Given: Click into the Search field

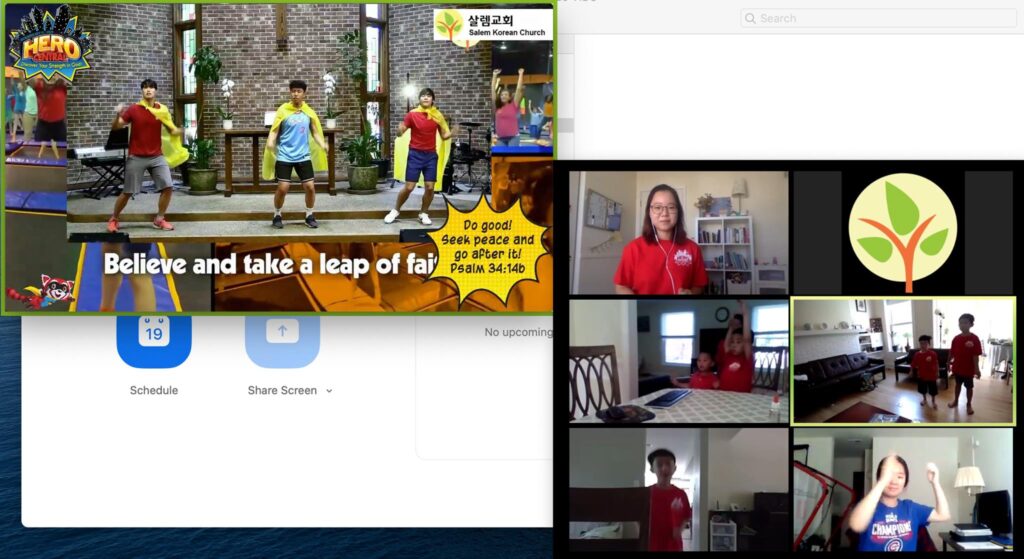Looking at the screenshot, I should tap(879, 18).
